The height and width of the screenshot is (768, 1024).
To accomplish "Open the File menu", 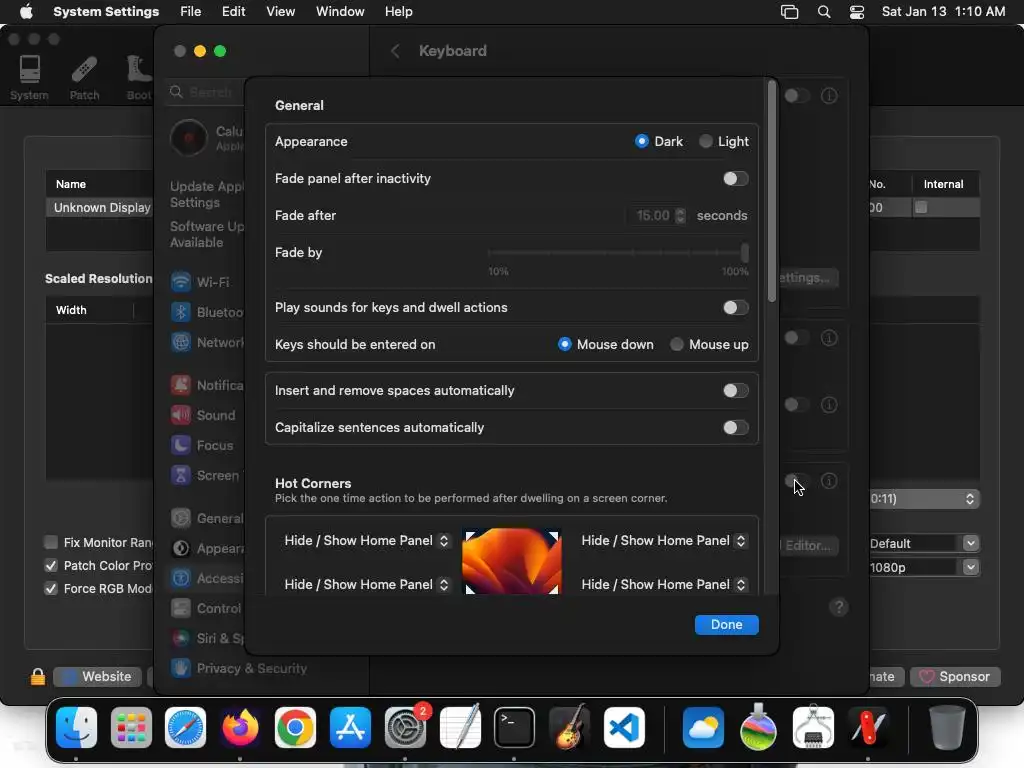I will (191, 12).
